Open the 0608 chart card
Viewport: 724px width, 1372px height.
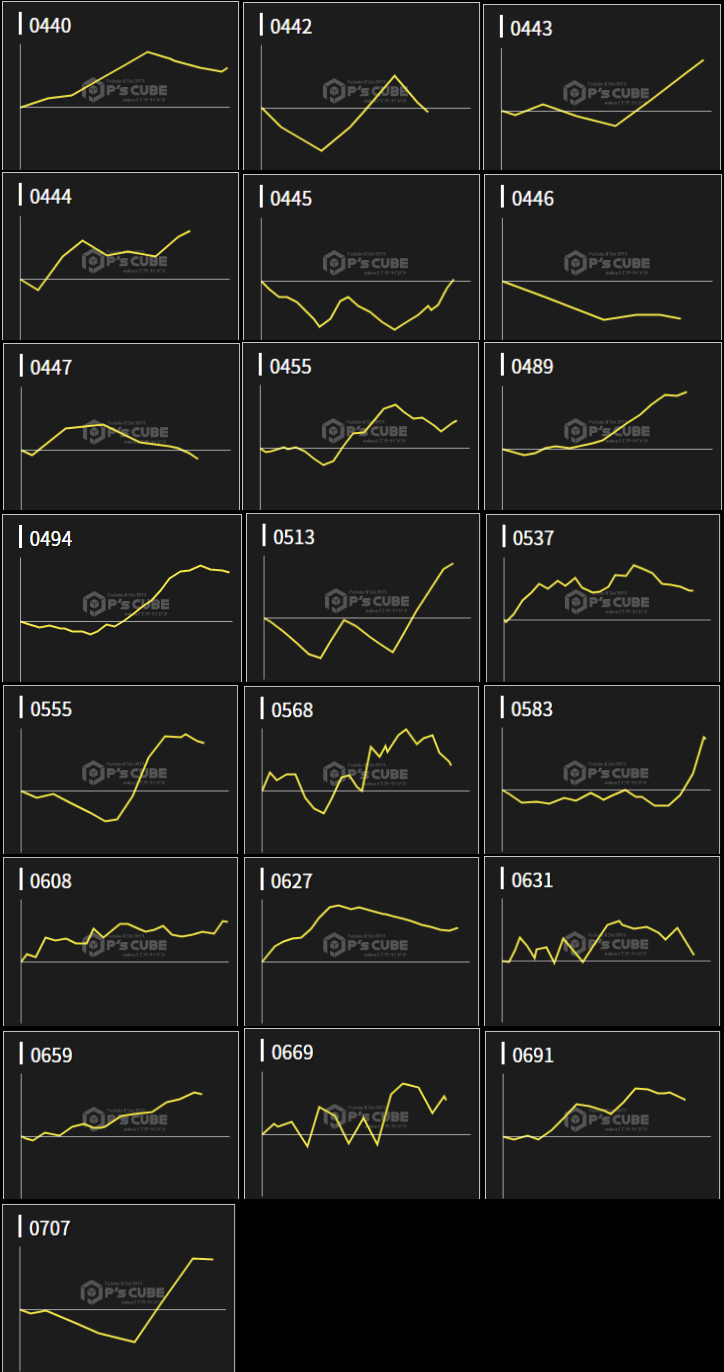tap(121, 941)
